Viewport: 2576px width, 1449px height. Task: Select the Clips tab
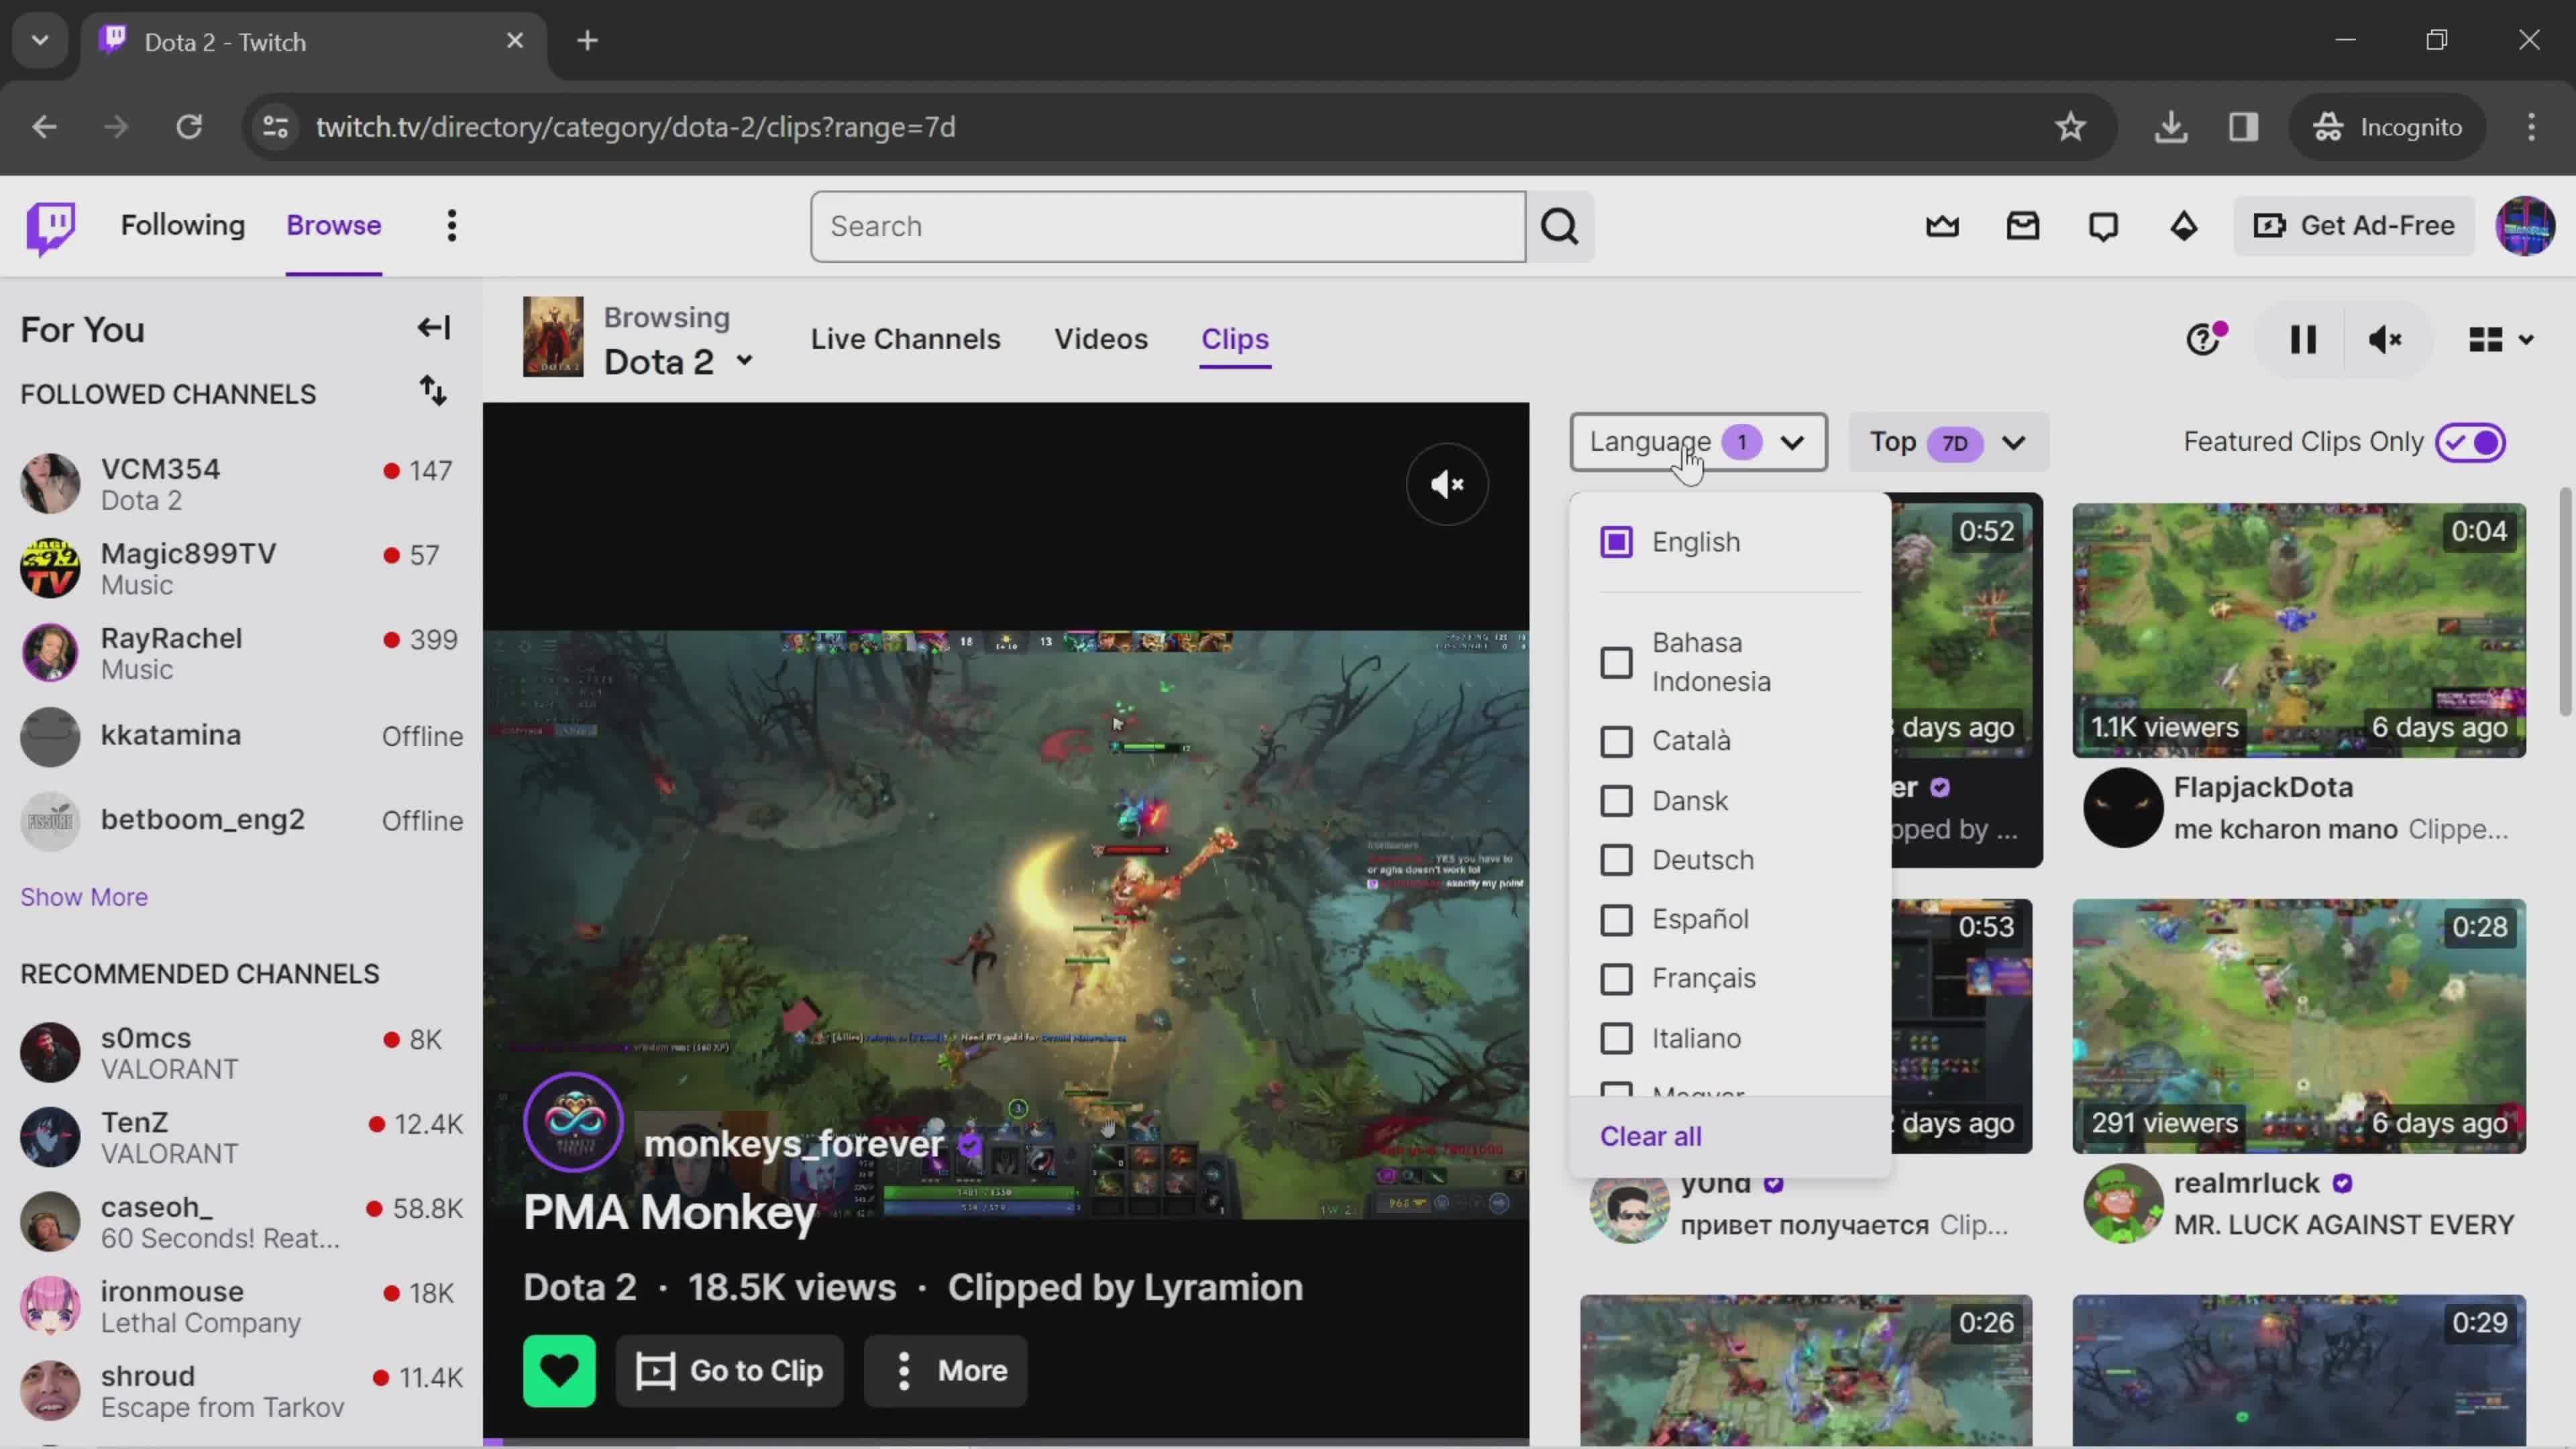pyautogui.click(x=1234, y=339)
